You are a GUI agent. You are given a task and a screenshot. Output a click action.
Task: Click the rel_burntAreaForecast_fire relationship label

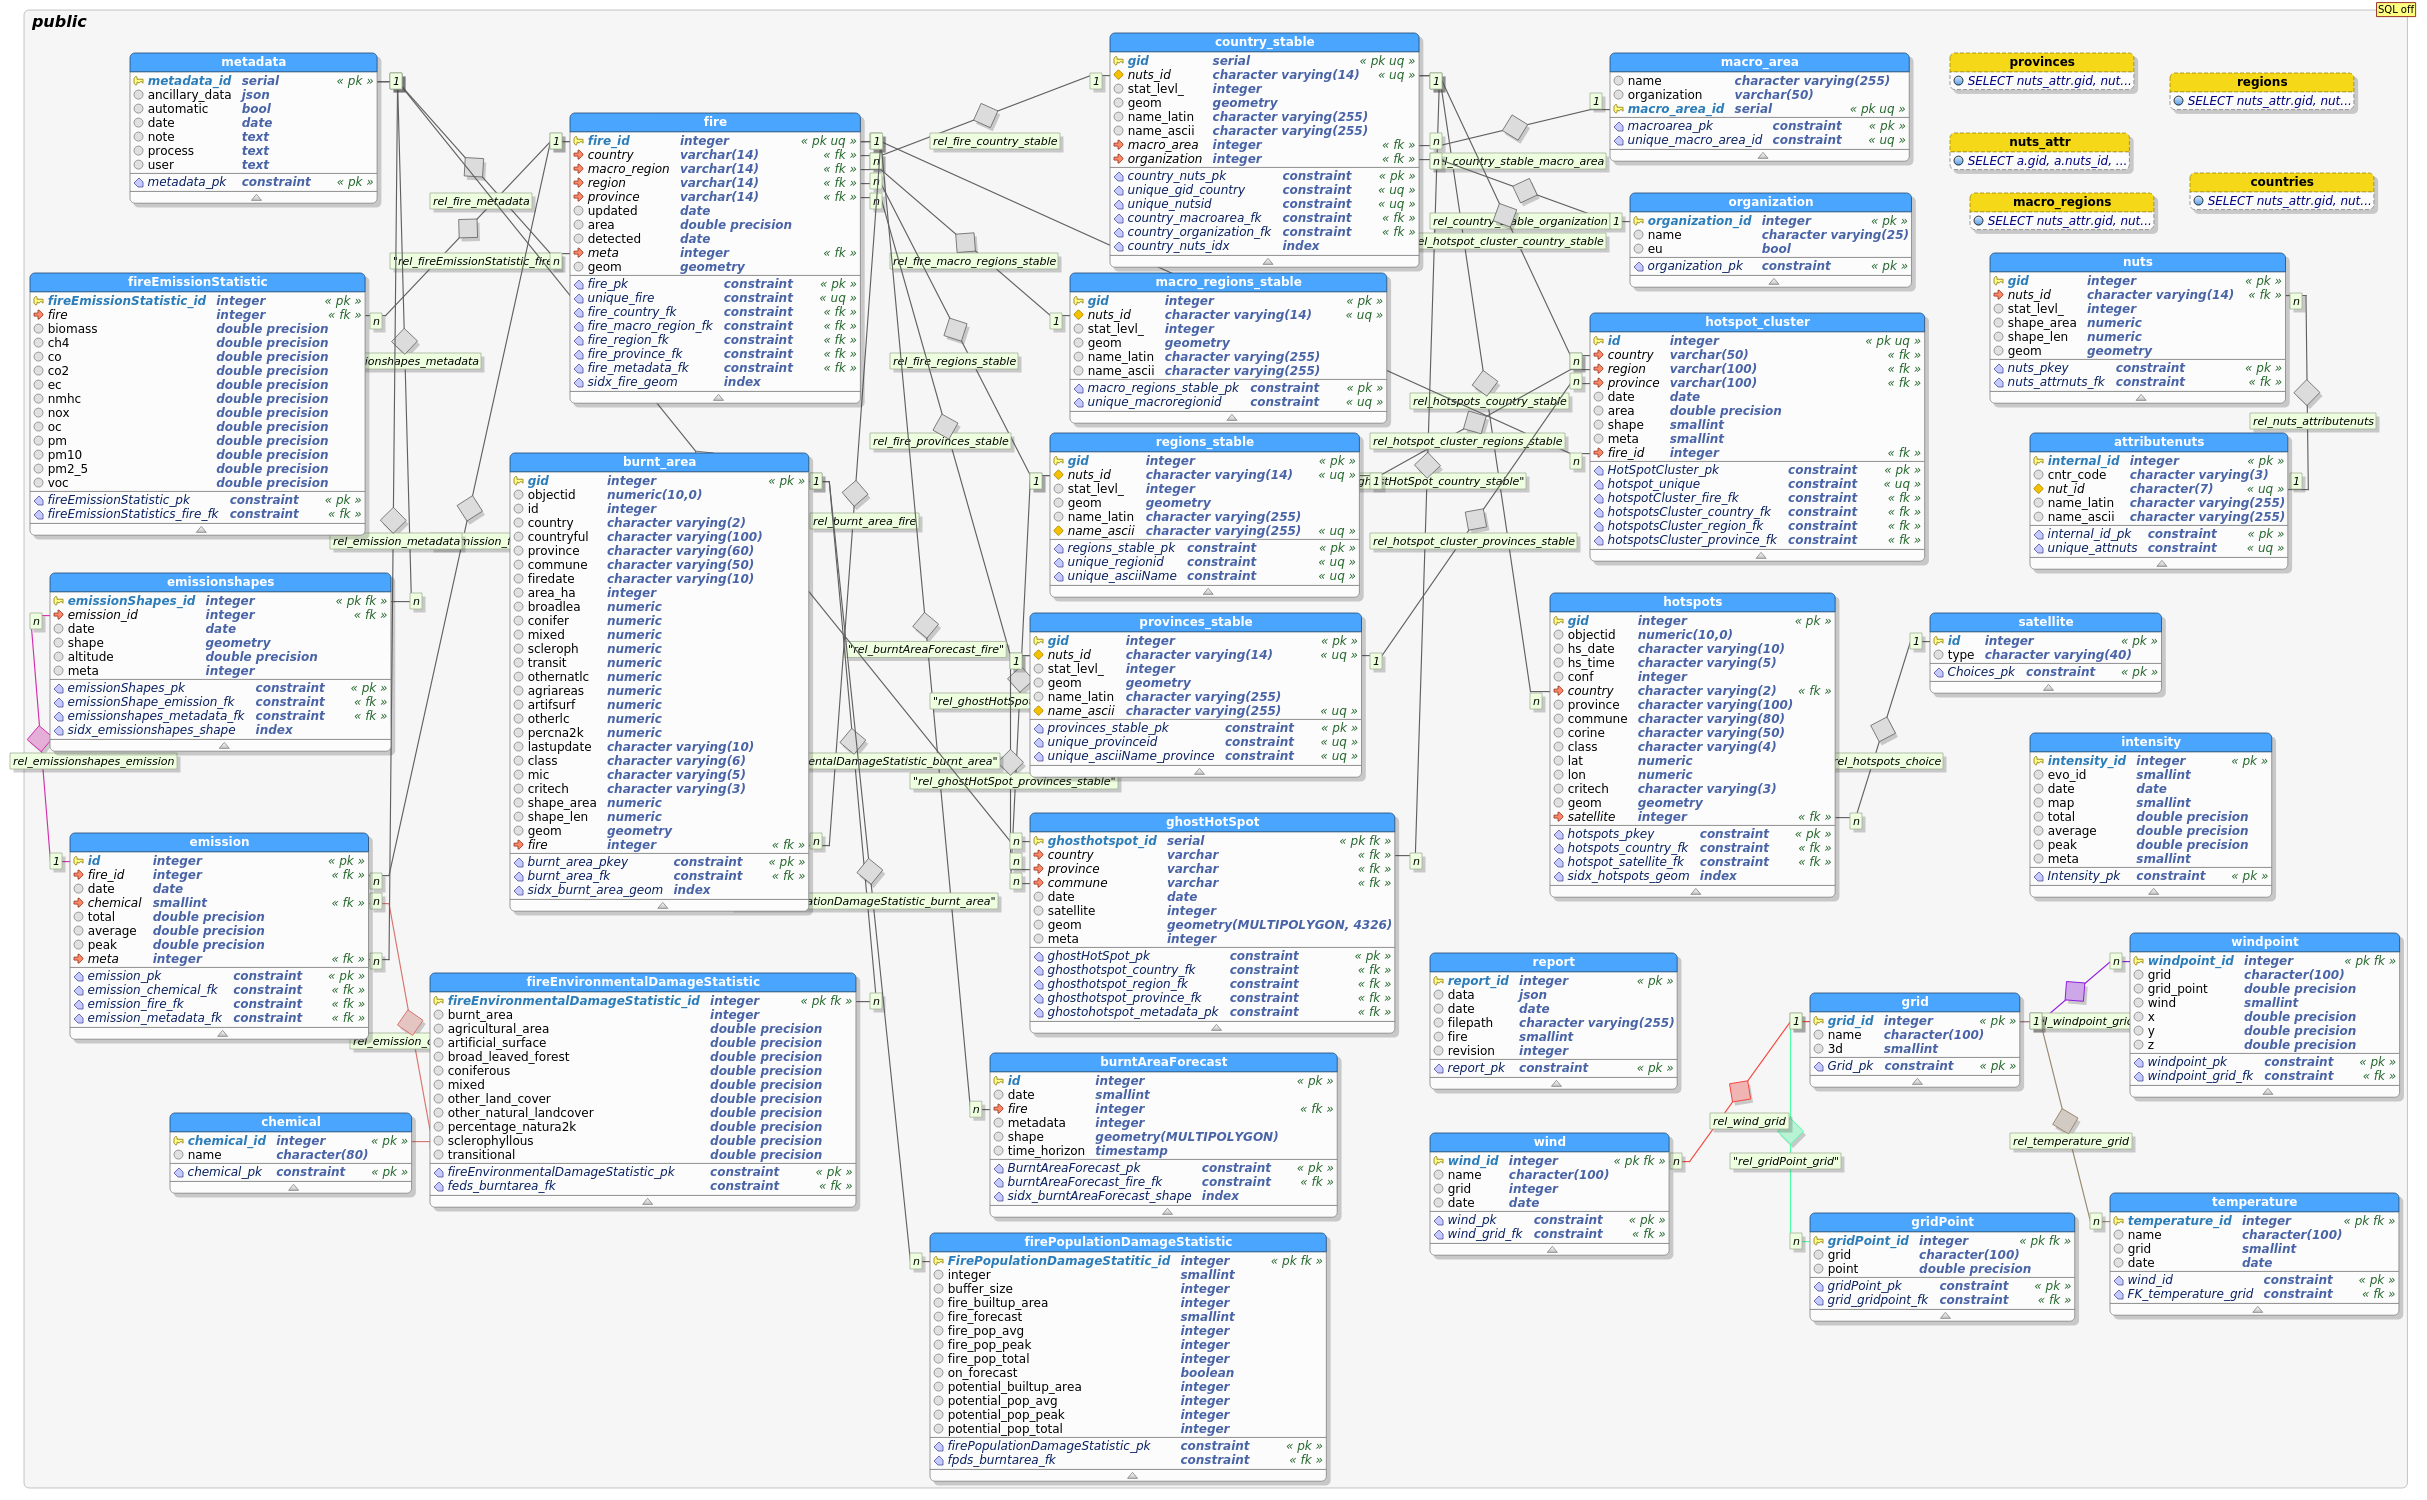coord(926,649)
